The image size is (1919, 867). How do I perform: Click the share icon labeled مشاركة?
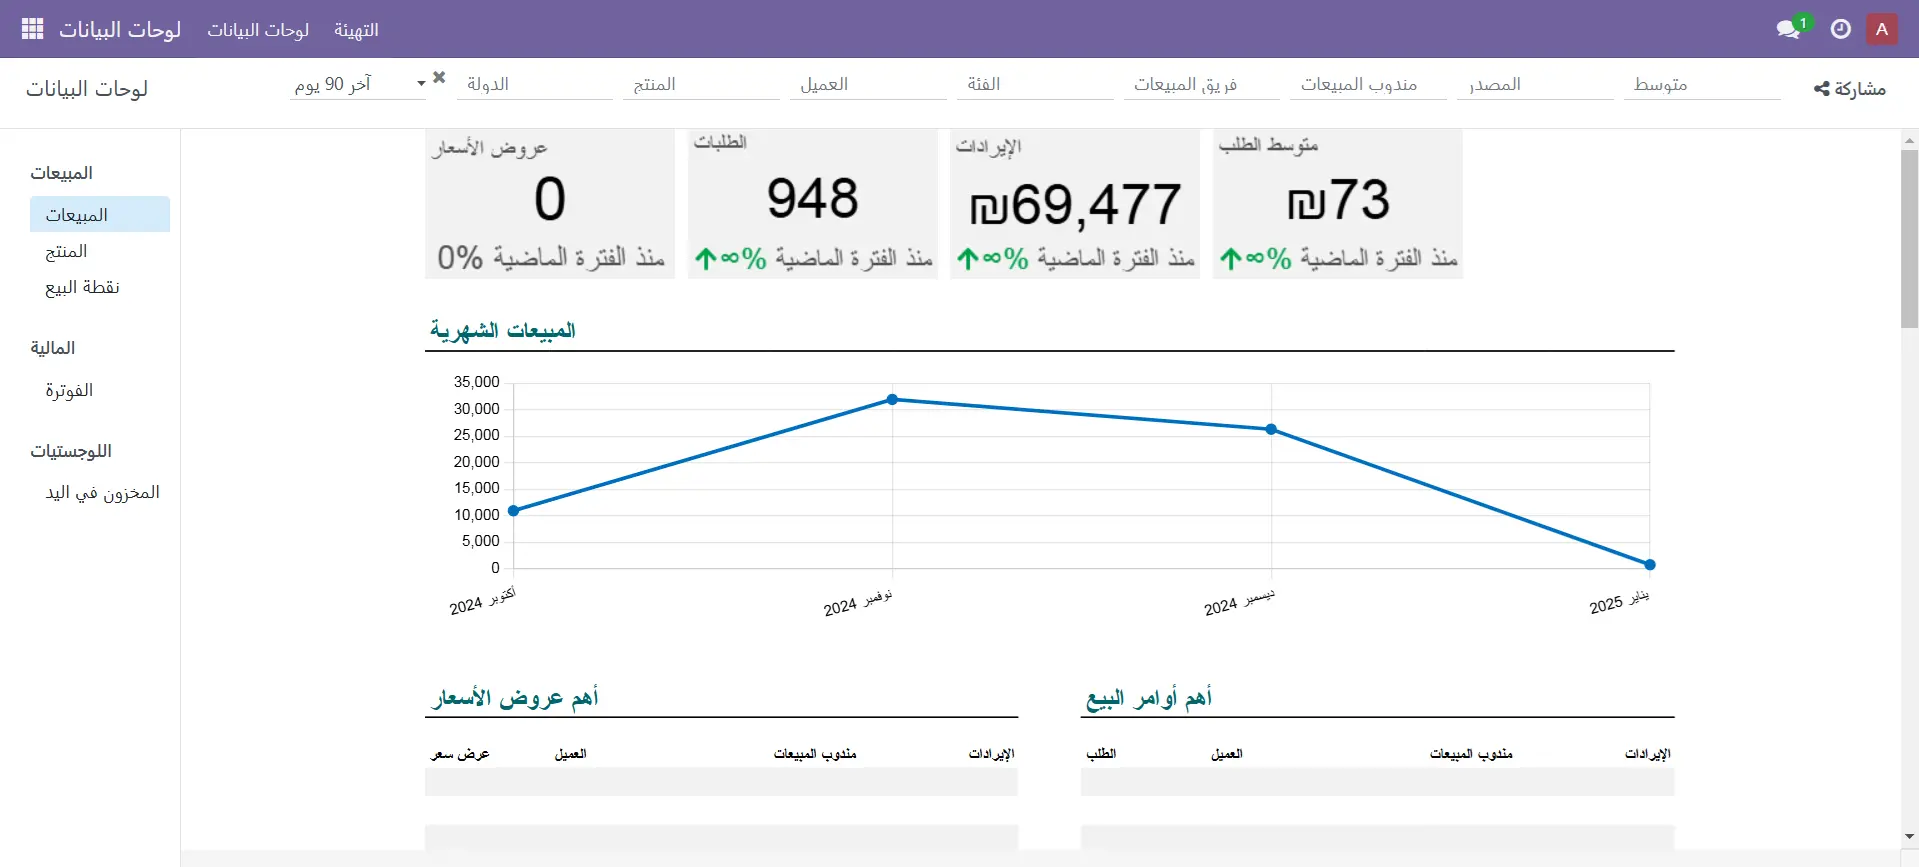coord(1849,89)
